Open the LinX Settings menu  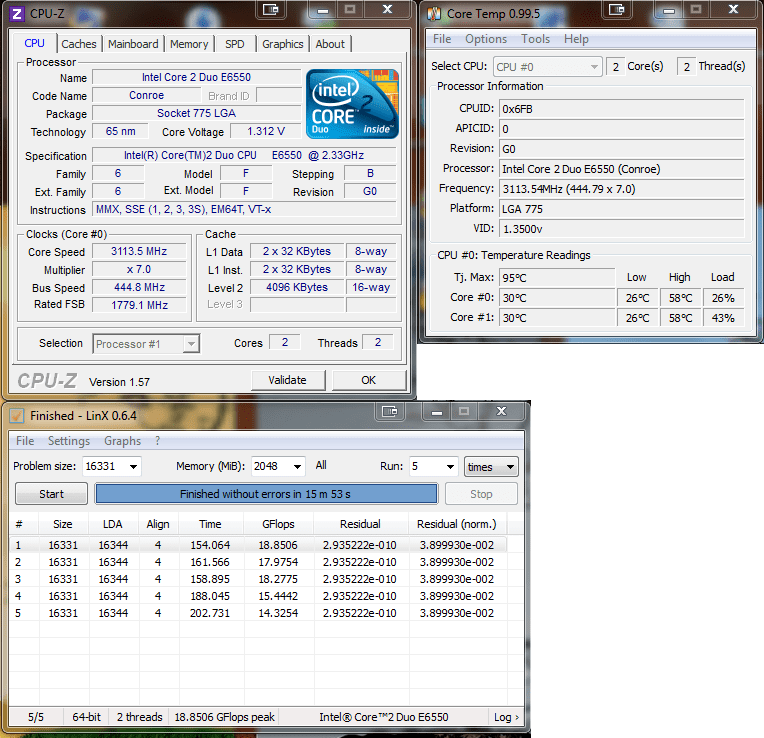click(x=69, y=441)
